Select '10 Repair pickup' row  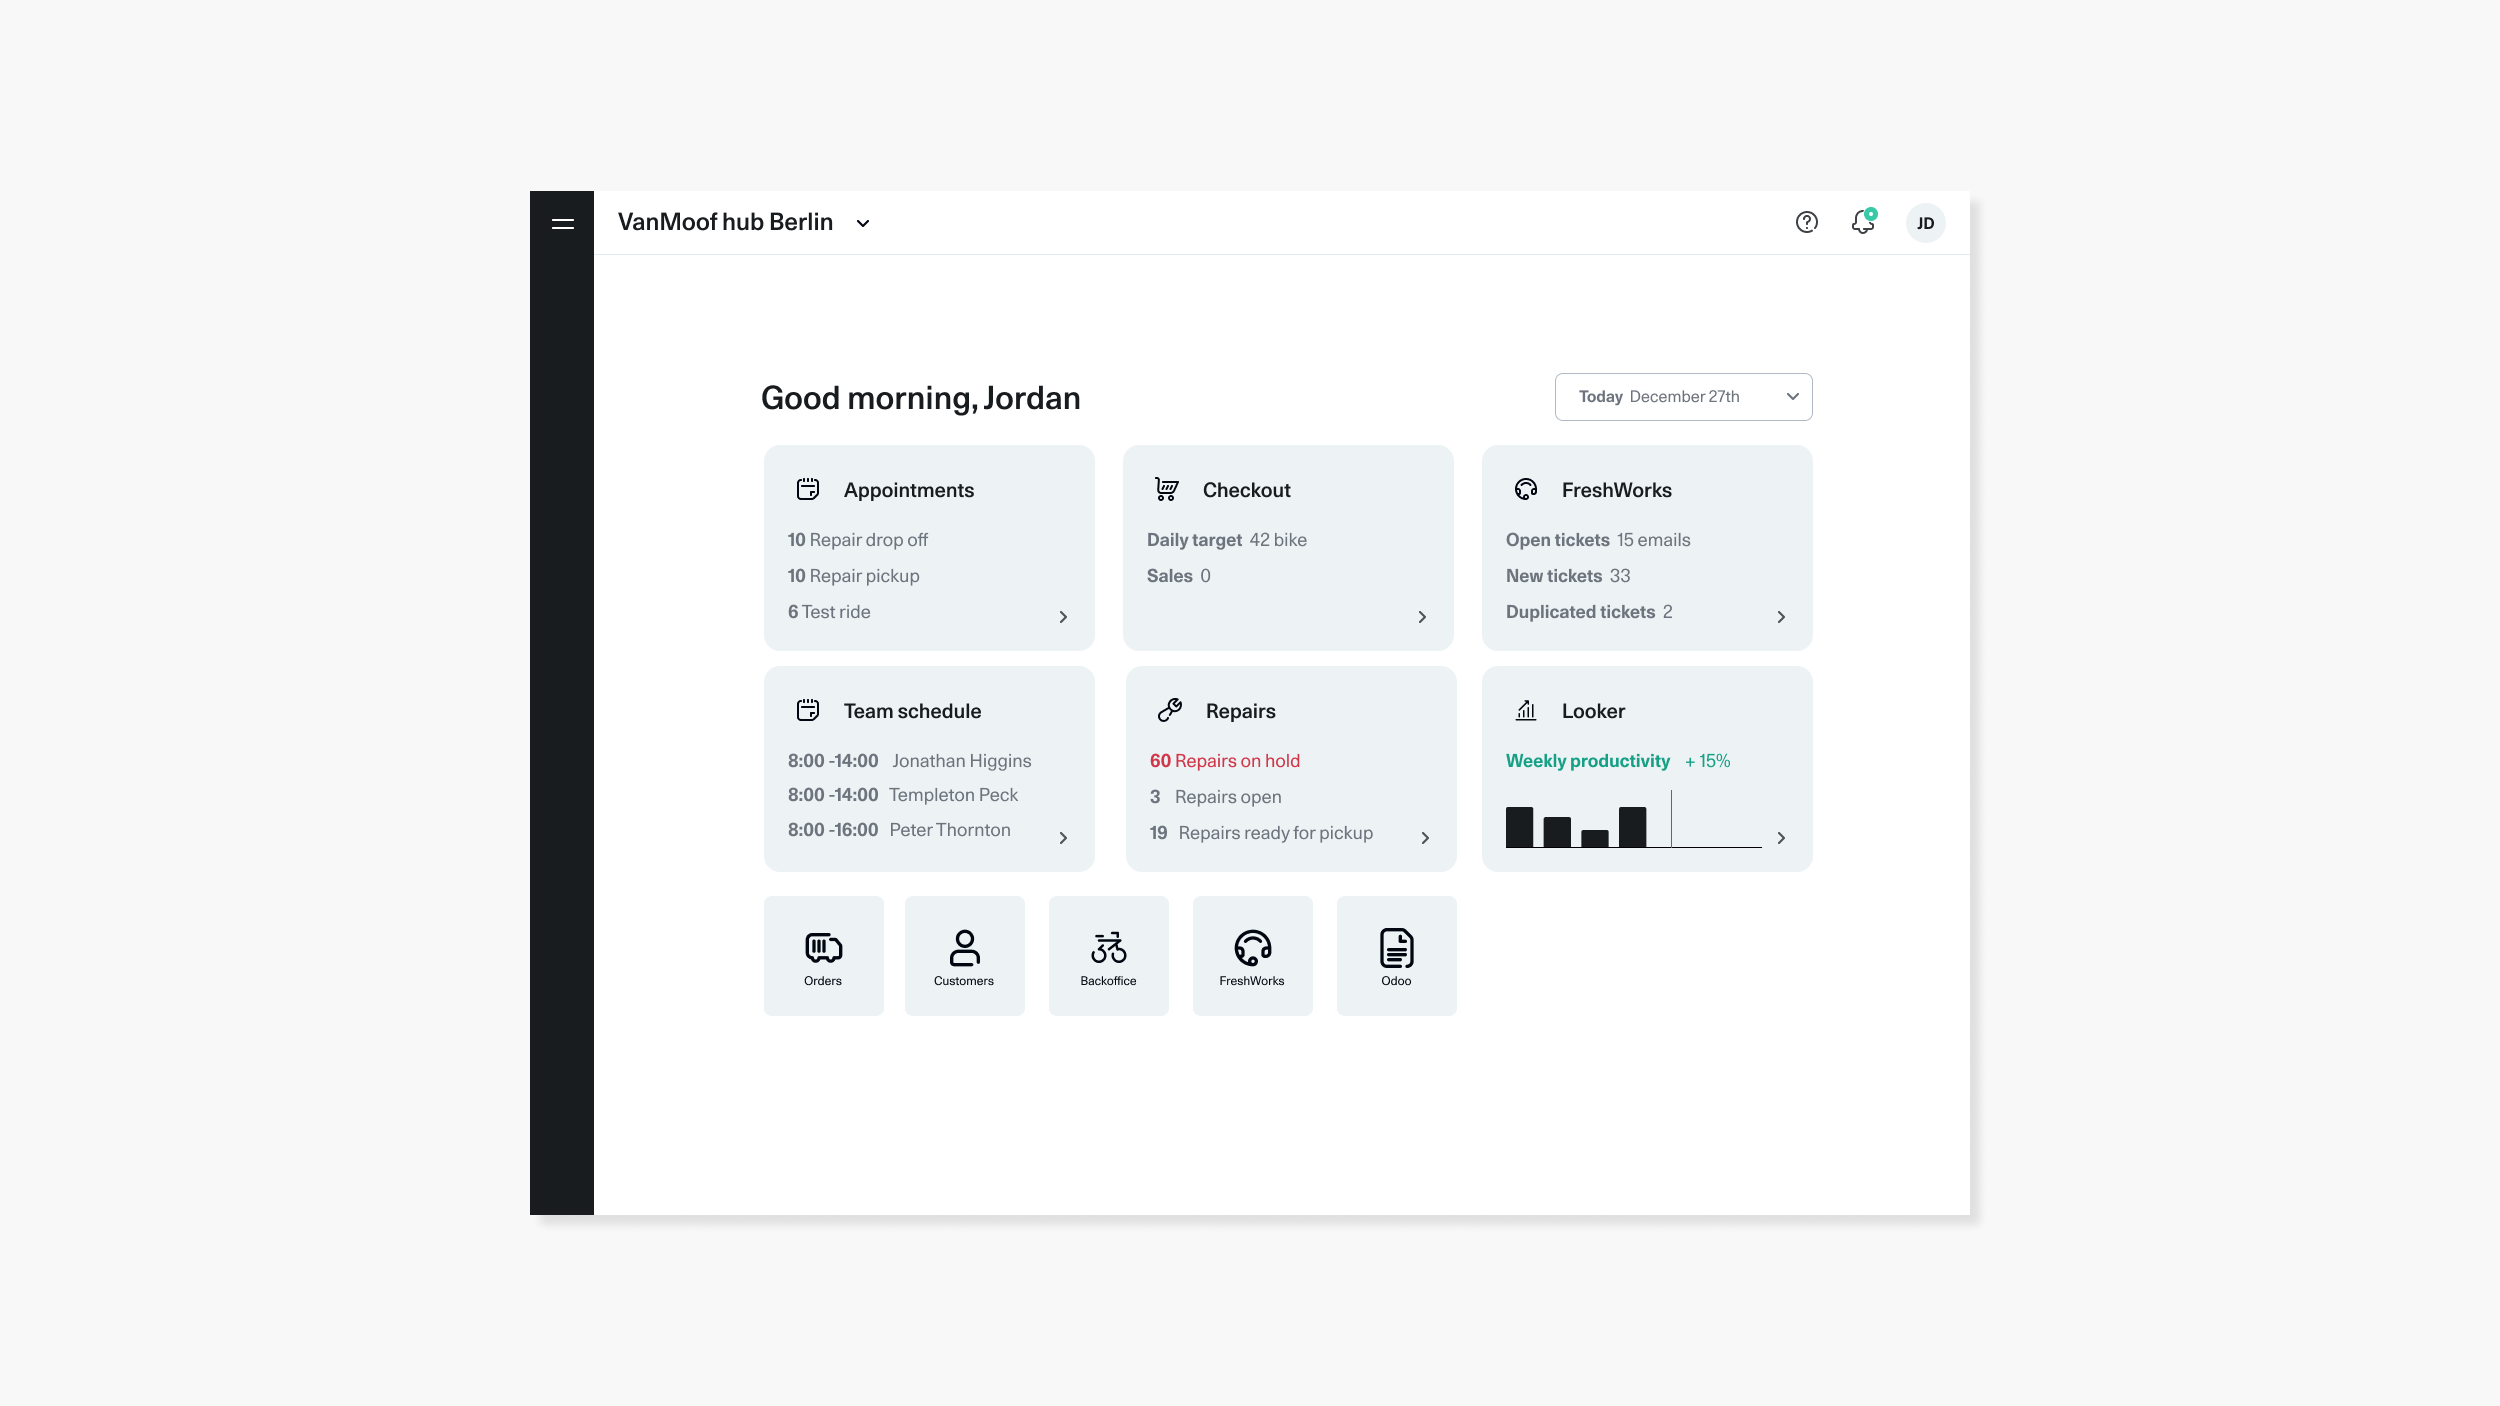pos(854,576)
